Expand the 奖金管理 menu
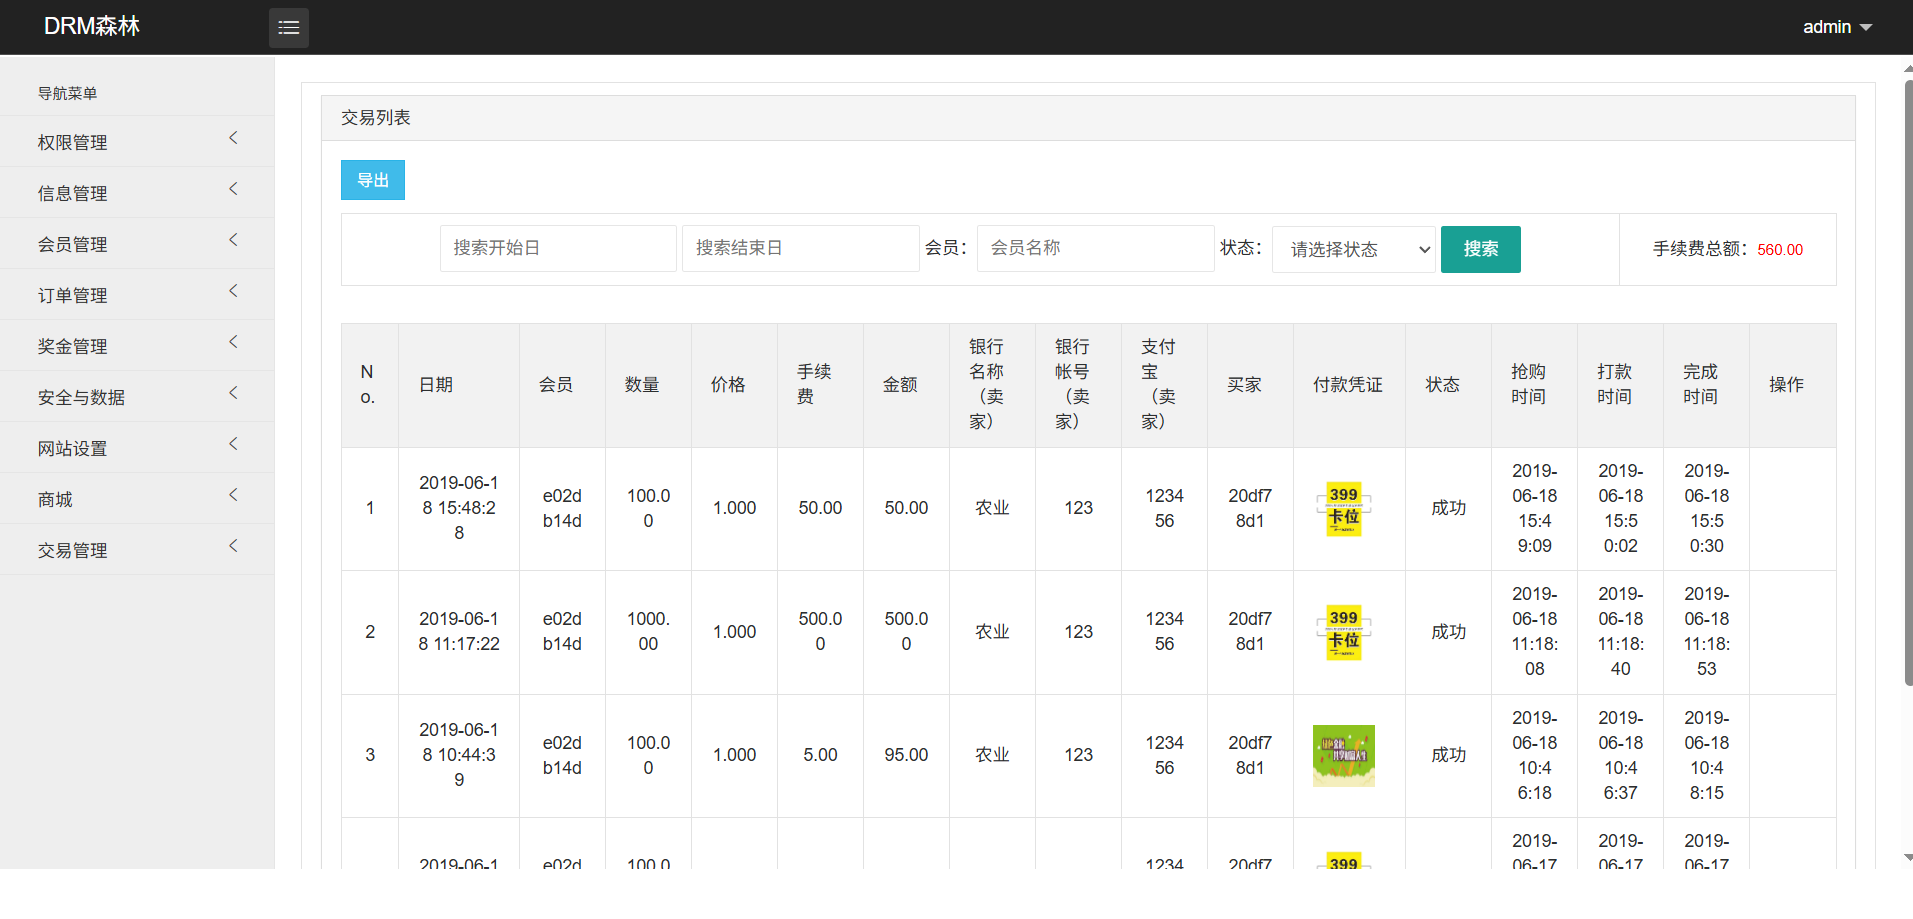The image size is (1913, 919). coord(137,346)
